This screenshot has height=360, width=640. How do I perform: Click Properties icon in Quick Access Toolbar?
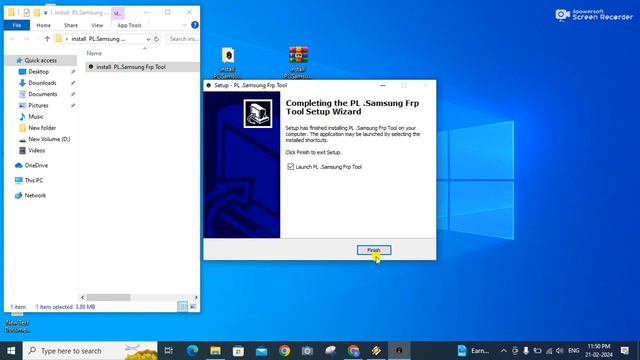tap(27, 13)
